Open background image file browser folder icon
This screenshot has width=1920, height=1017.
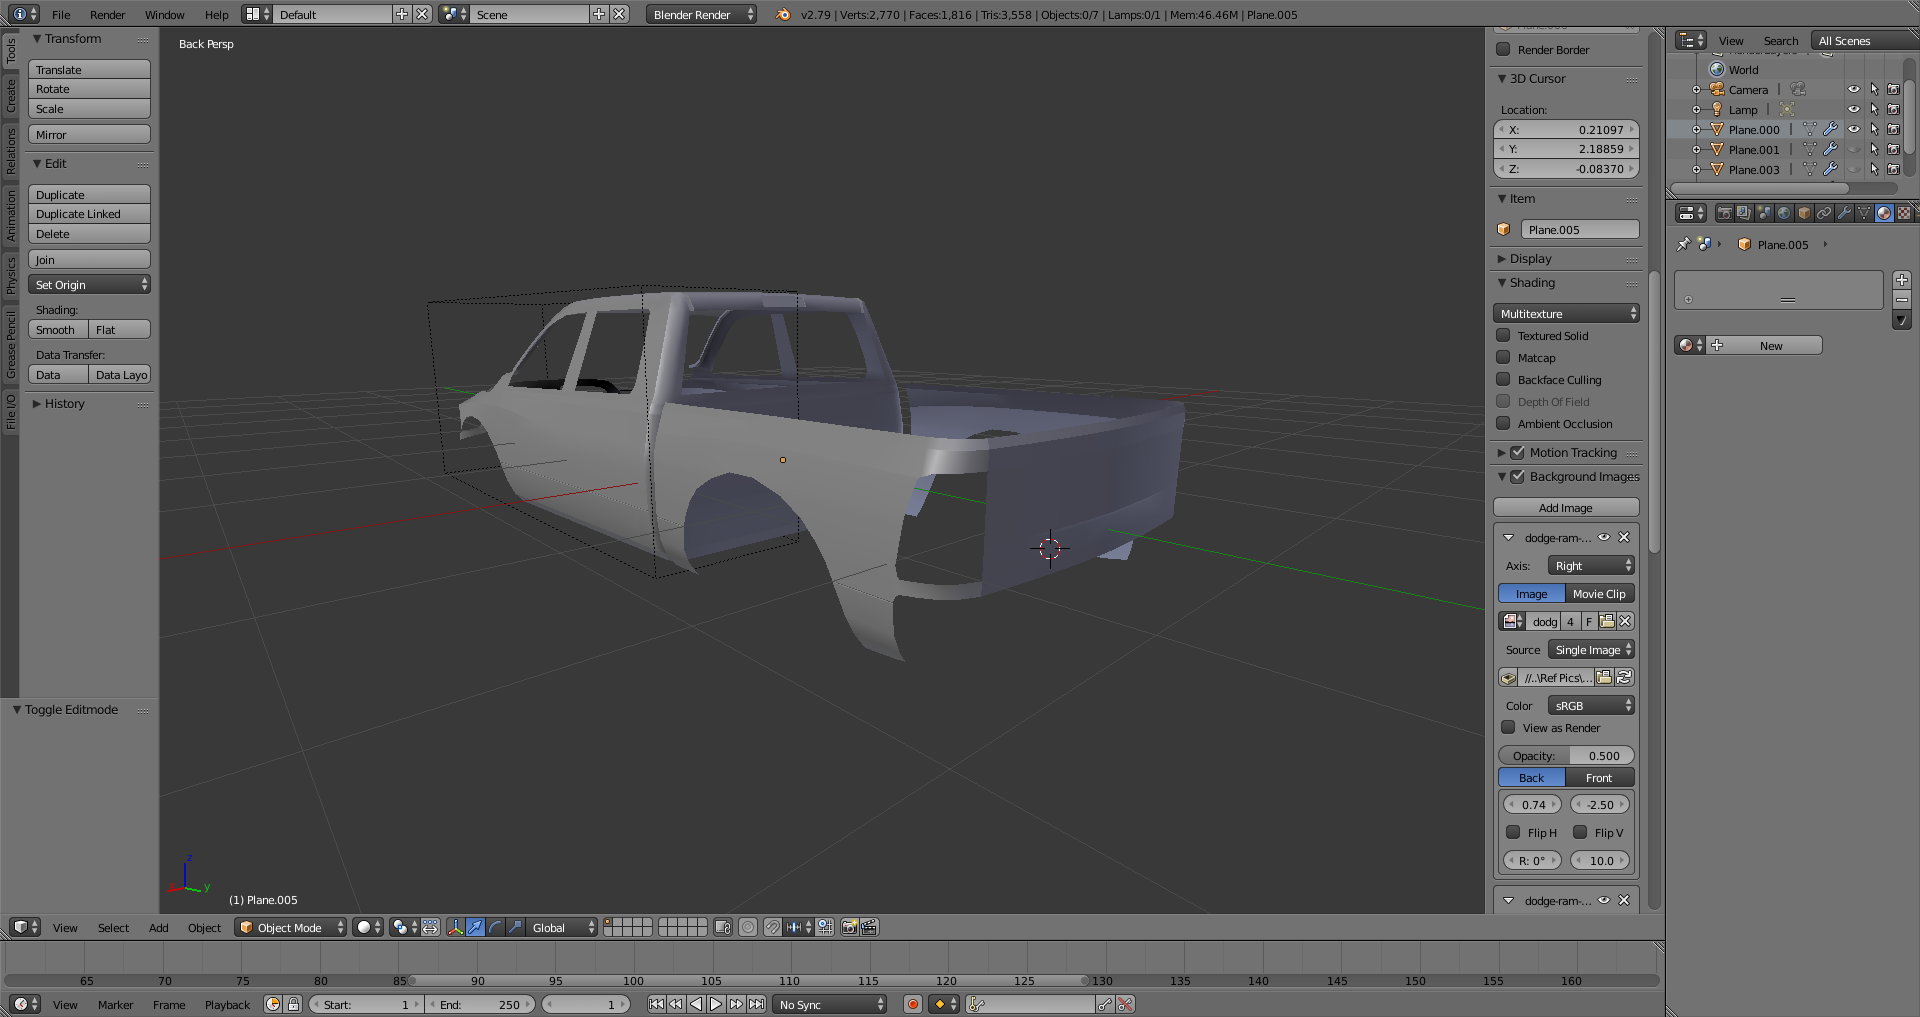click(1604, 677)
